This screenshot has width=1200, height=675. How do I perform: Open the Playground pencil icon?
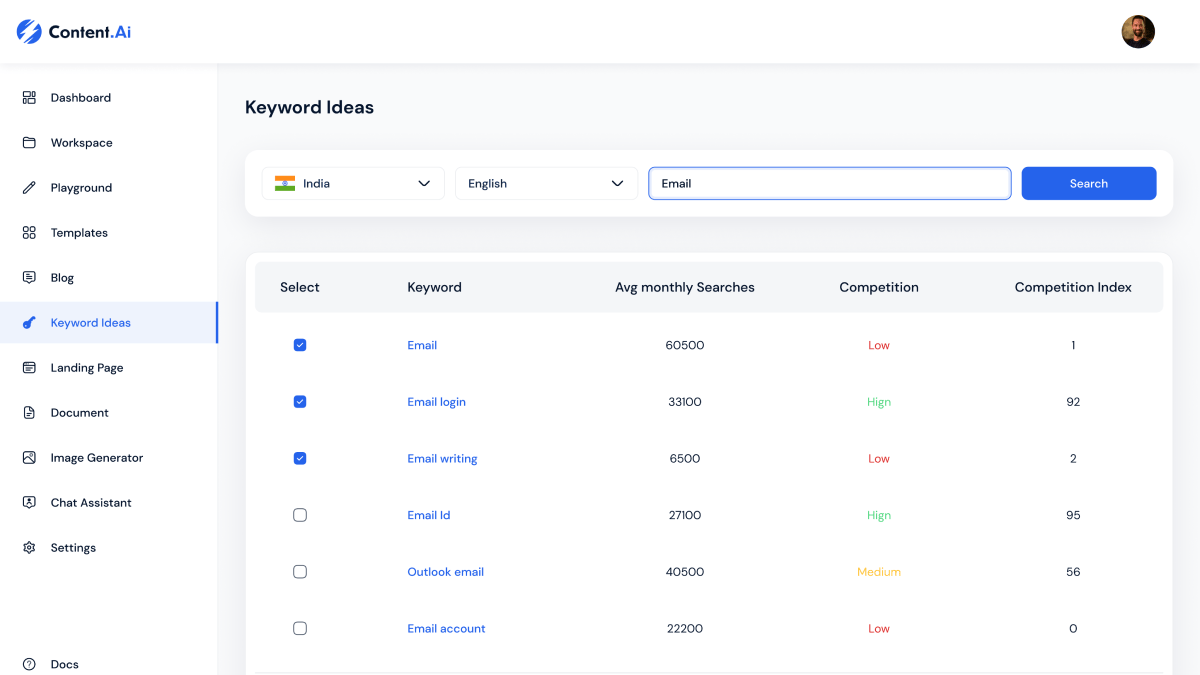[x=28, y=187]
